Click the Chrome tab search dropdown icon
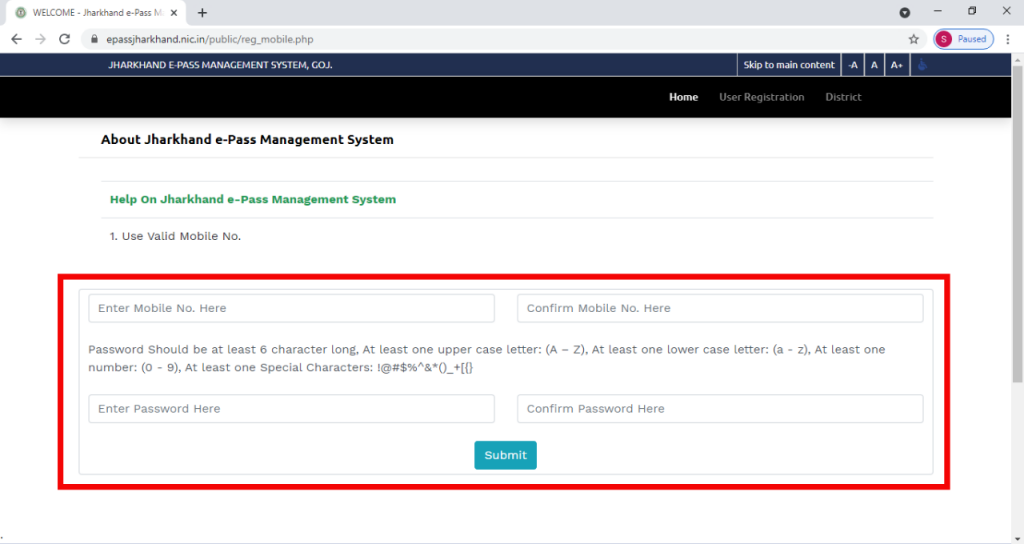The image size is (1024, 544). [904, 12]
